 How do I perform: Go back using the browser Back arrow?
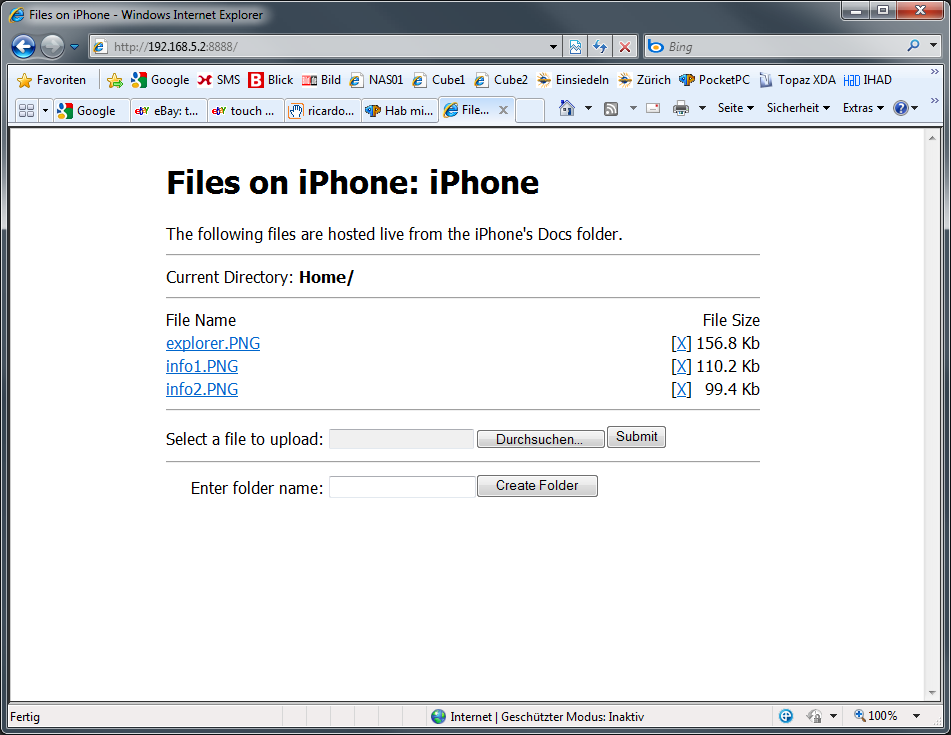24,47
